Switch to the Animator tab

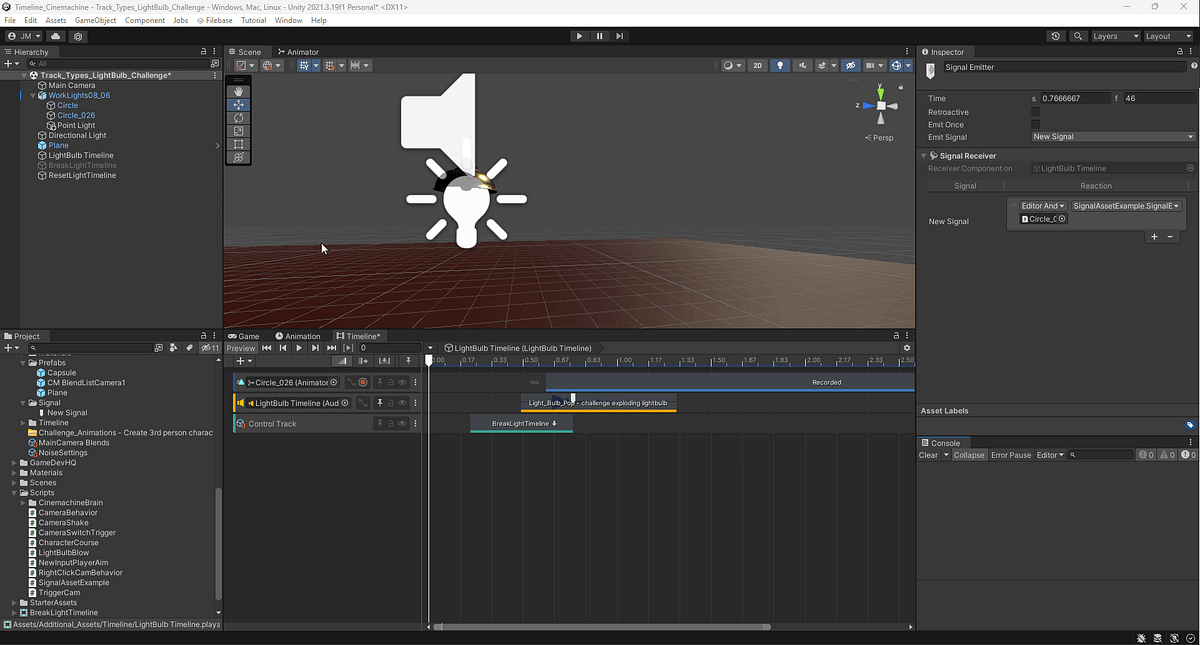click(x=298, y=52)
